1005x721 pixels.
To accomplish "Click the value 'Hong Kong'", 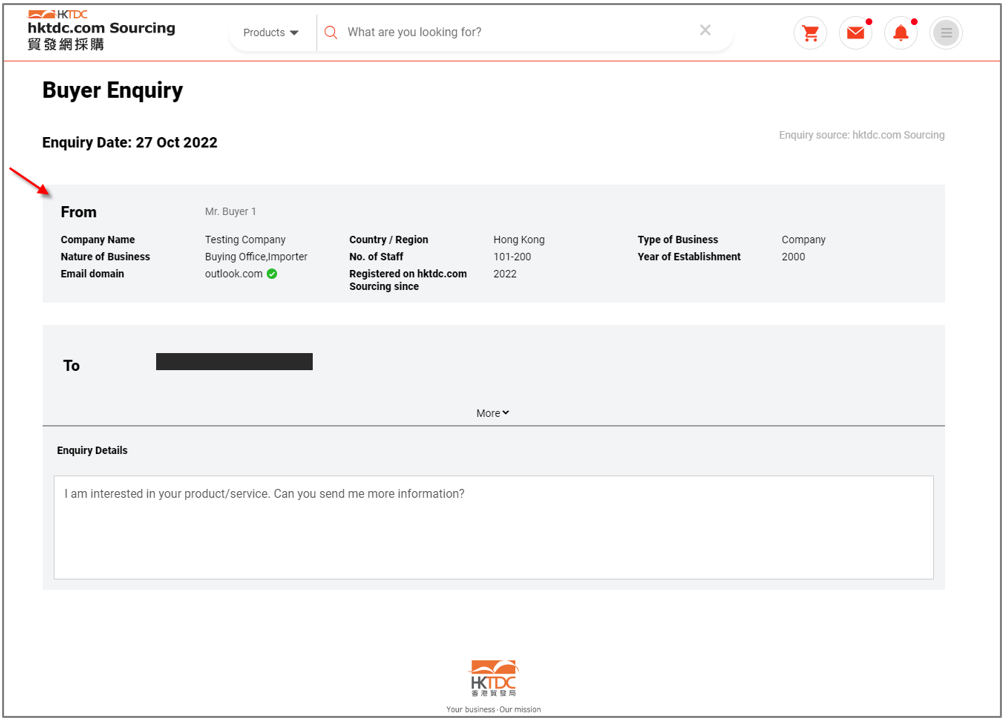I will tap(519, 240).
